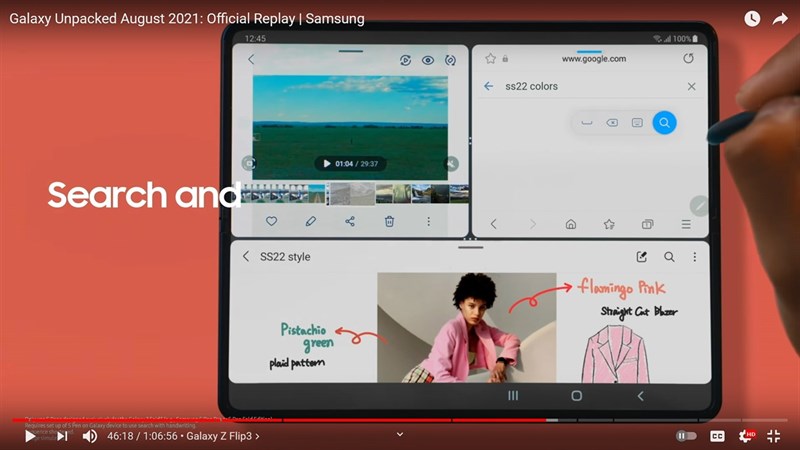Go back in the gallery app
The image size is (800, 450).
click(x=251, y=59)
